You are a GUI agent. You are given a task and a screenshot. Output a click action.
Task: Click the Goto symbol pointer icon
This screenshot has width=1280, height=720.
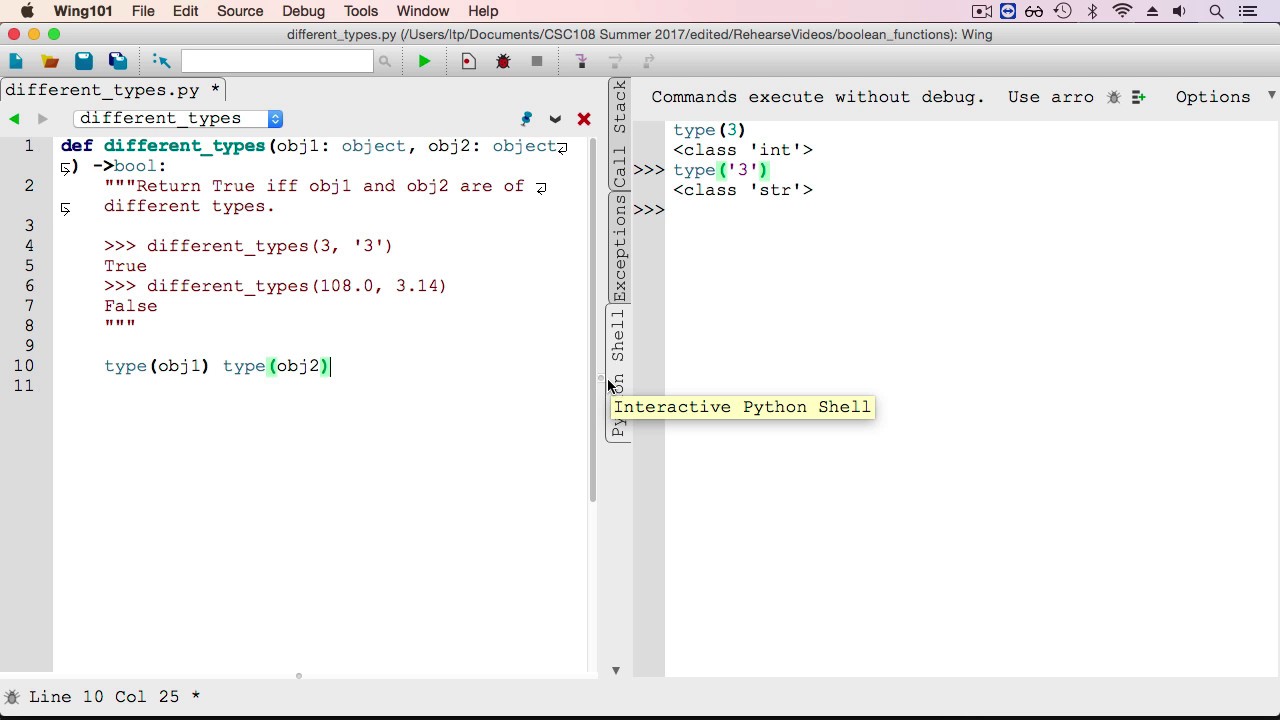coord(161,61)
